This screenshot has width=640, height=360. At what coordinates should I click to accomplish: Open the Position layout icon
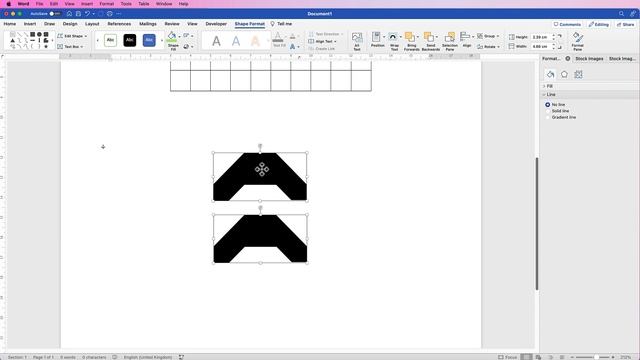click(376, 37)
